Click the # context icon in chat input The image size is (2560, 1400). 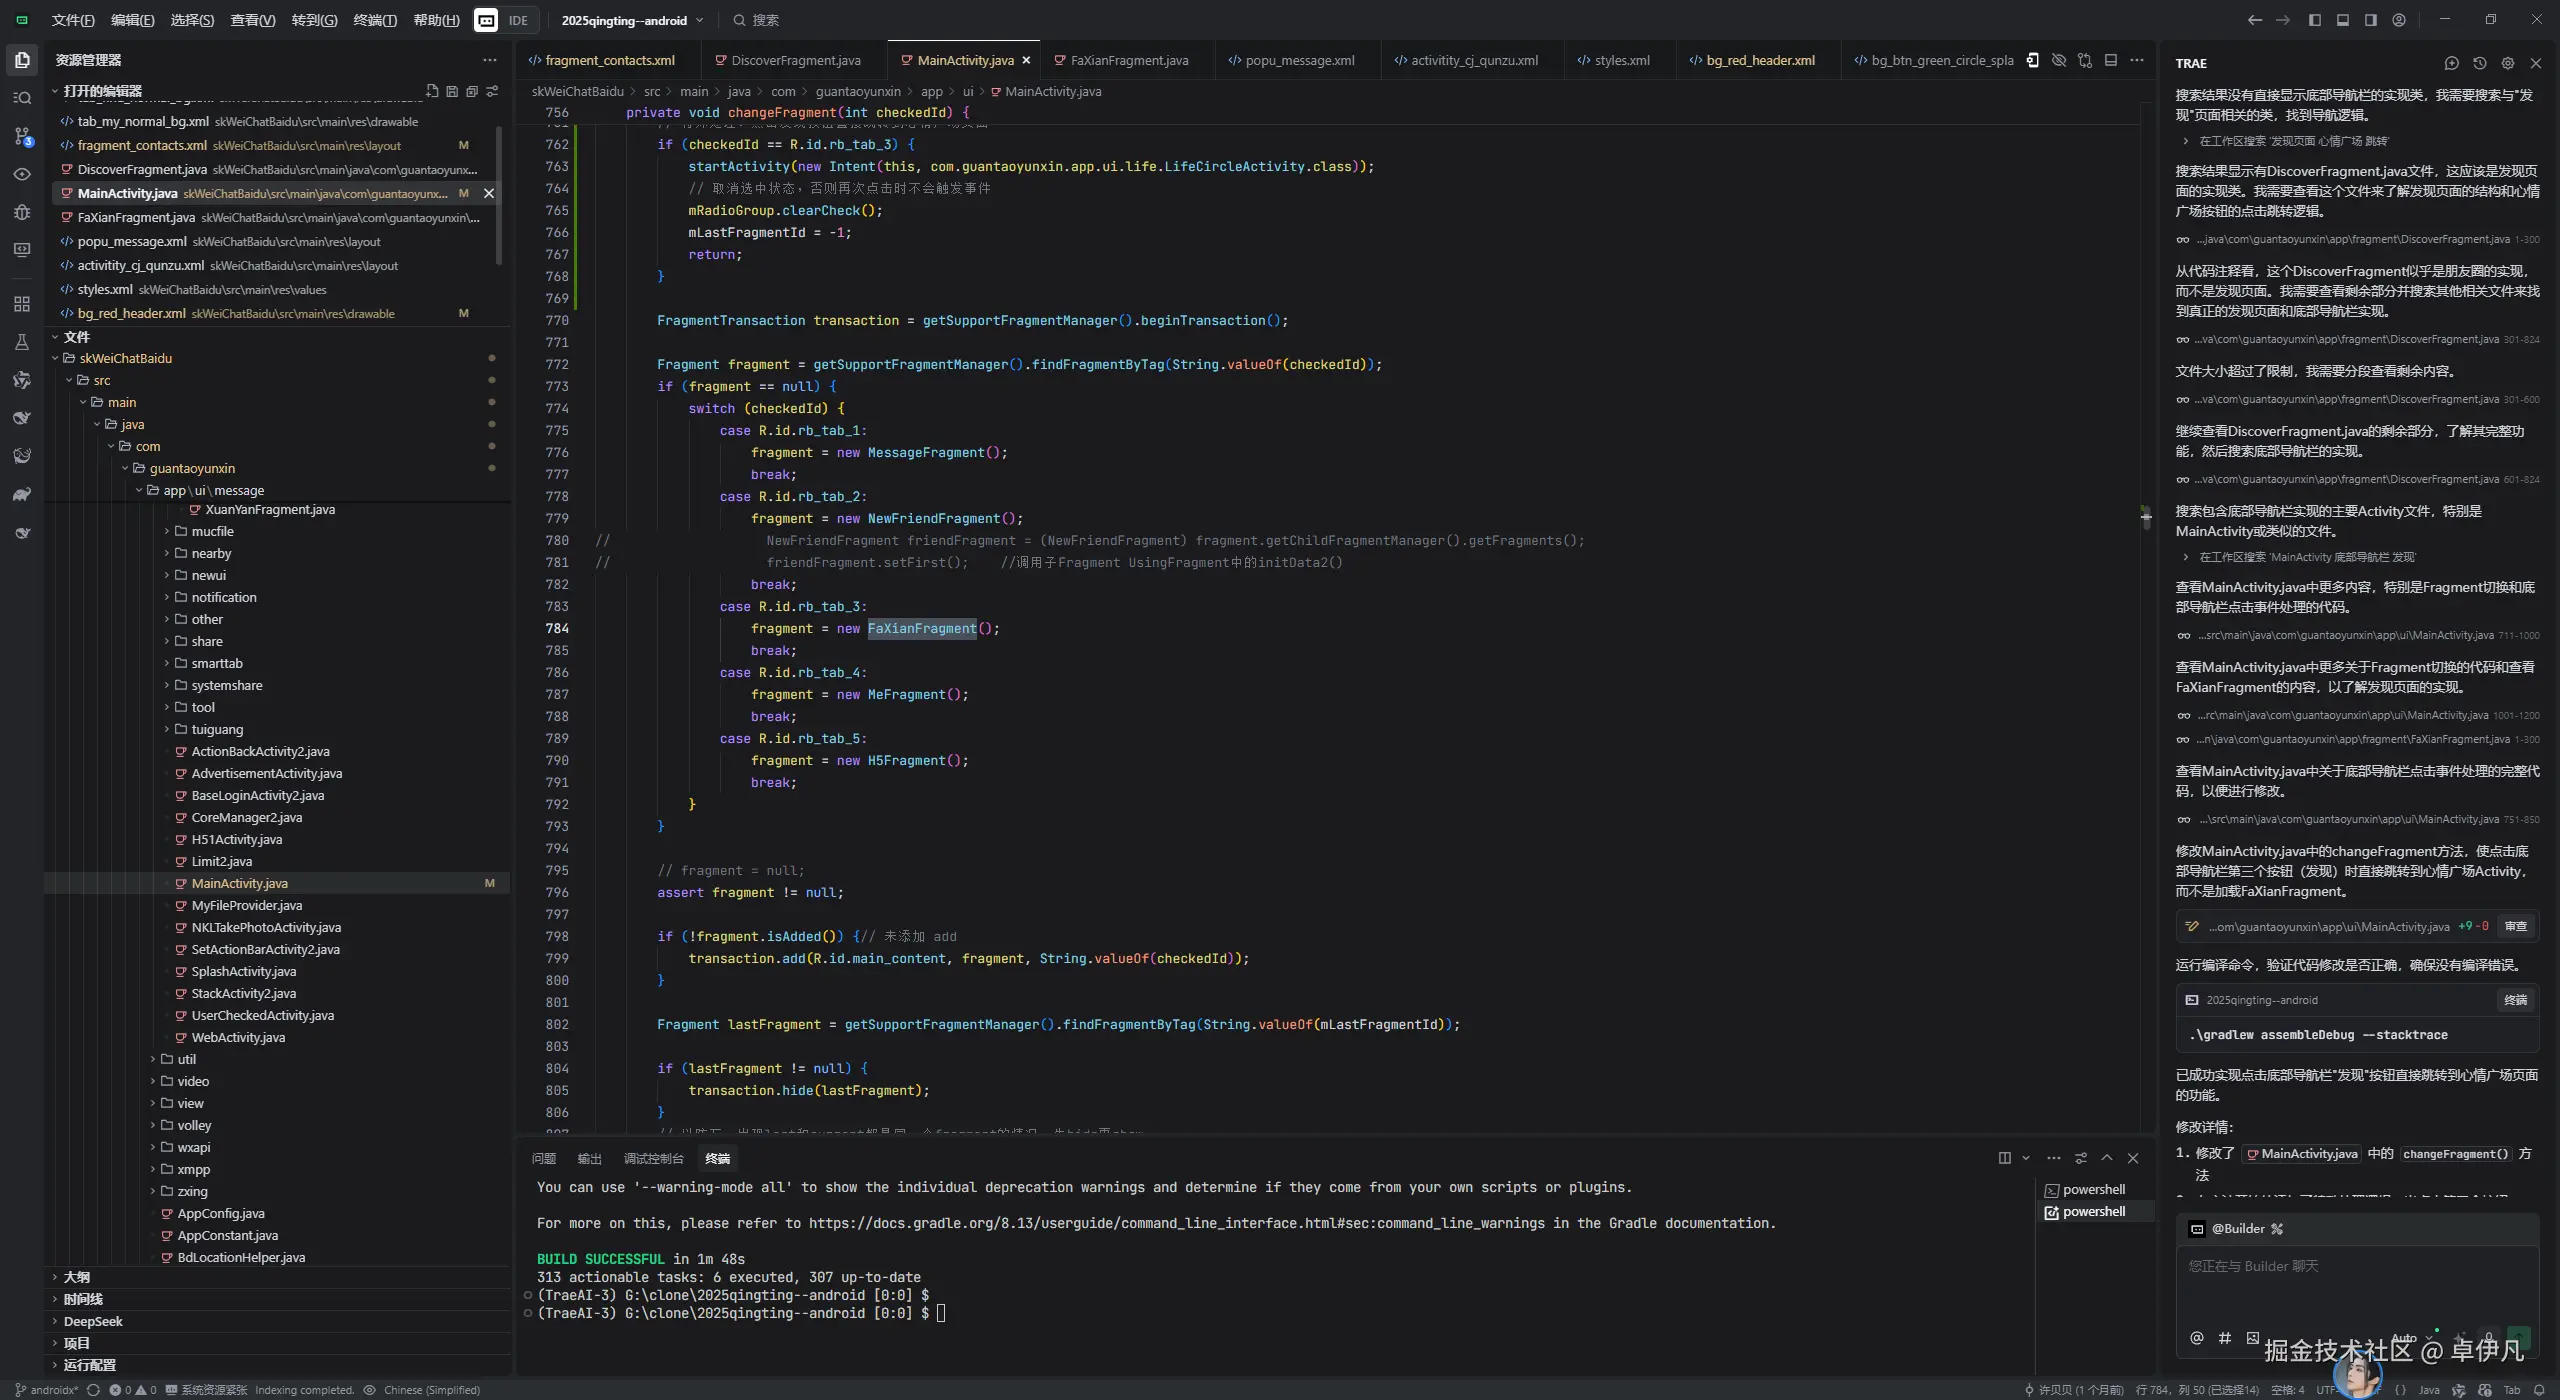pos(2224,1338)
